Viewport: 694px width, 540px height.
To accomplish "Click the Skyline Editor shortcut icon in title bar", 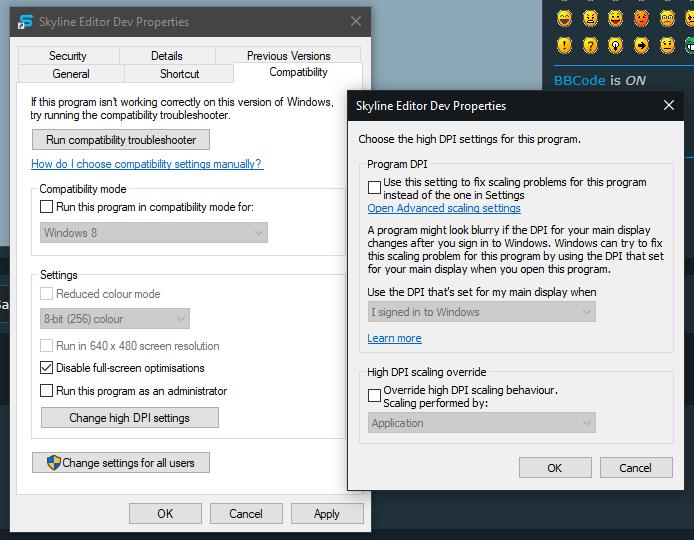I will 25,21.
